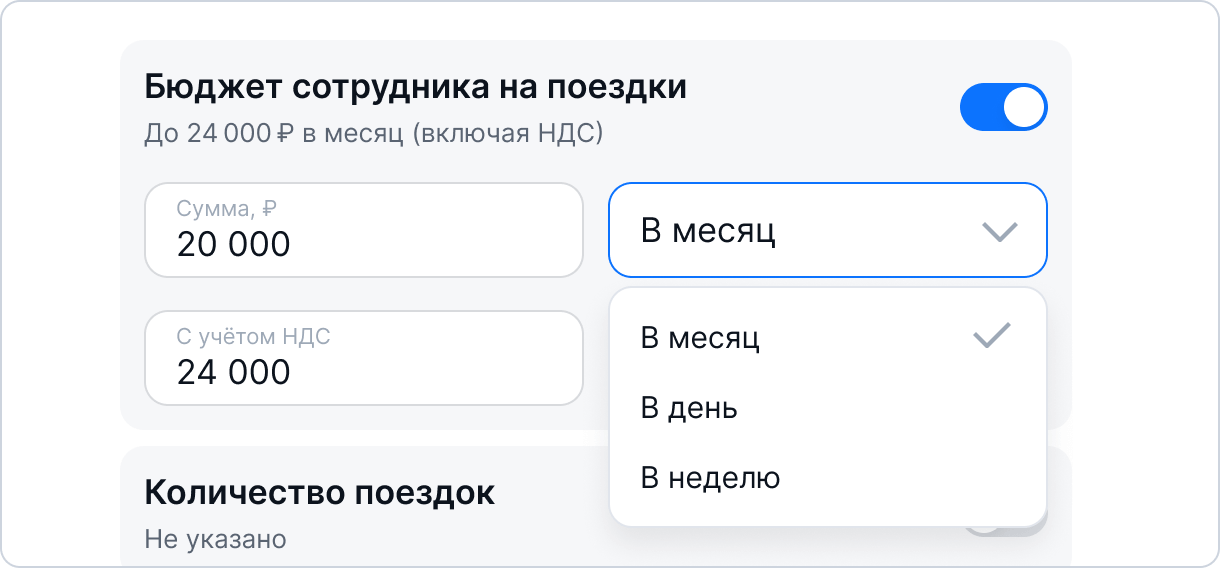Click the selected "В месяц" text in combo box
The height and width of the screenshot is (568, 1220).
(708, 231)
